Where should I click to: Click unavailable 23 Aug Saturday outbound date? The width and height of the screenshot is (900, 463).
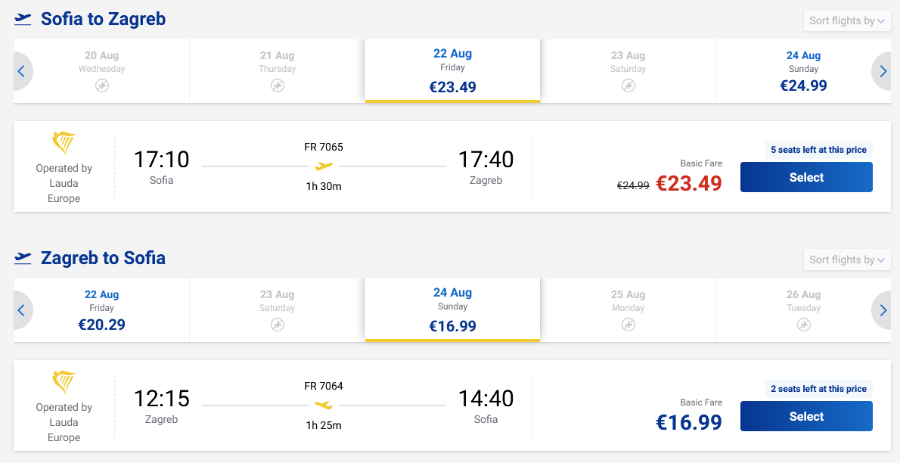pyautogui.click(x=628, y=71)
